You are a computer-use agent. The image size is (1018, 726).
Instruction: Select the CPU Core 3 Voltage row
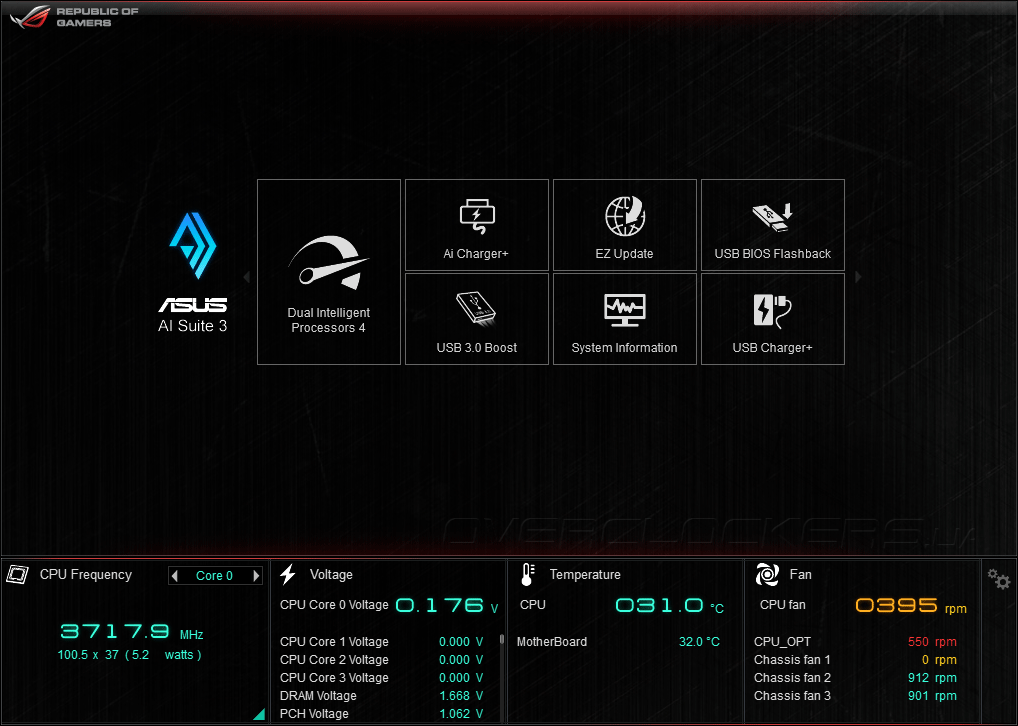click(x=382, y=678)
